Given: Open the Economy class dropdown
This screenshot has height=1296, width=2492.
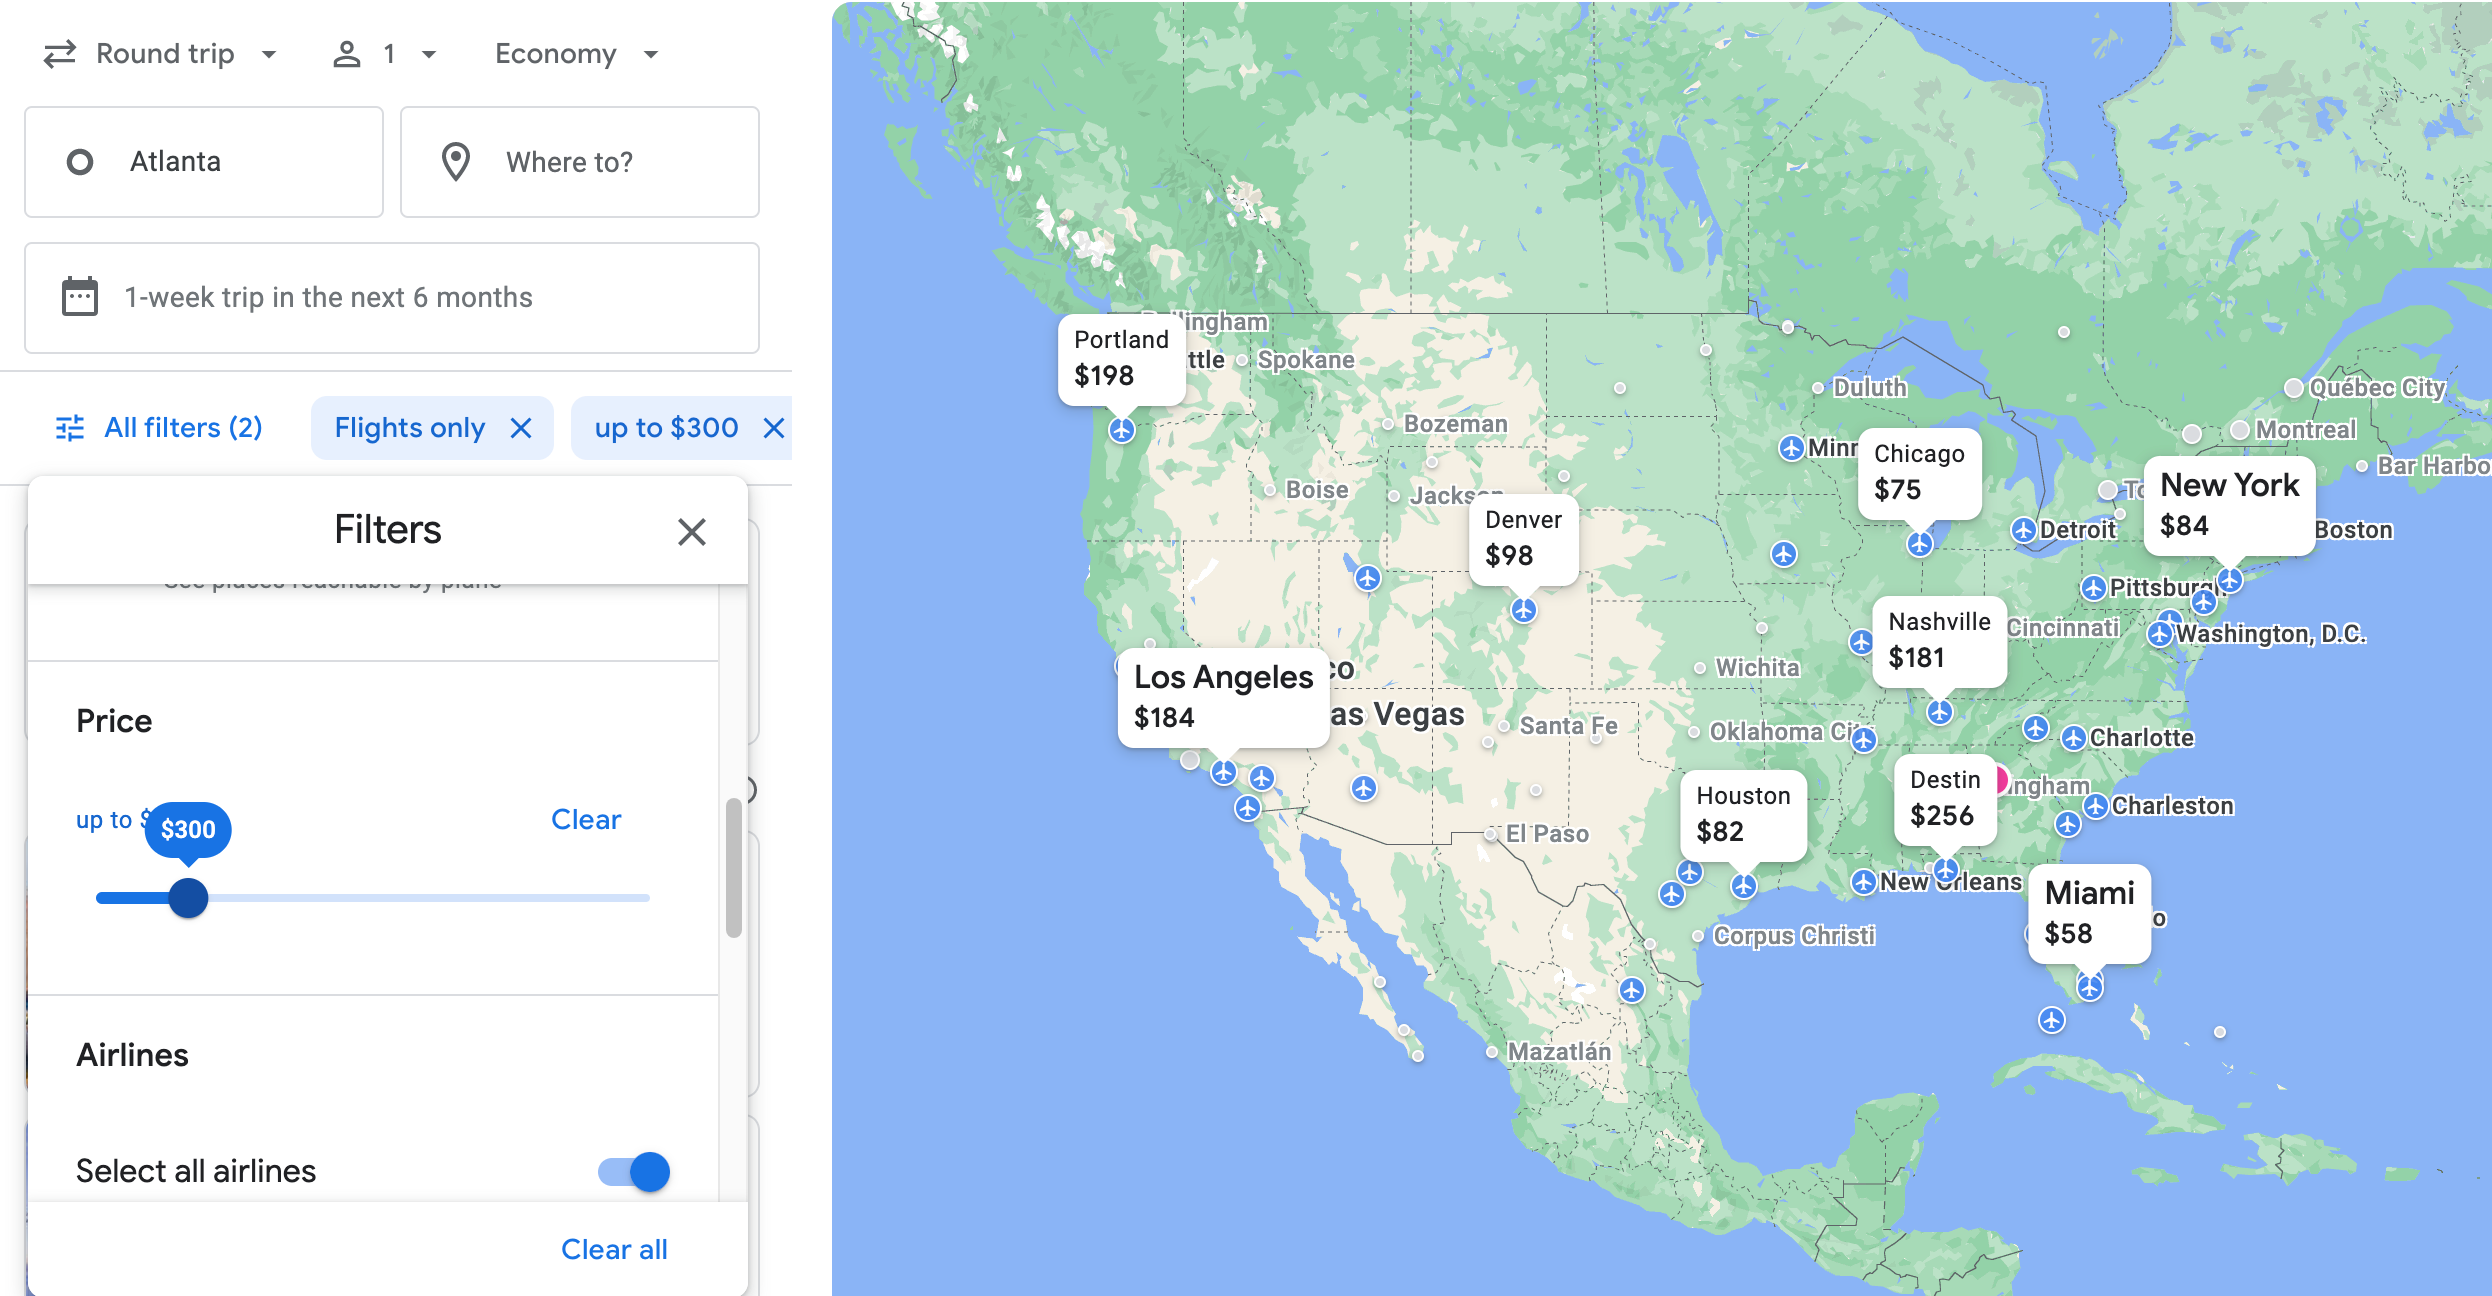Looking at the screenshot, I should (x=577, y=54).
